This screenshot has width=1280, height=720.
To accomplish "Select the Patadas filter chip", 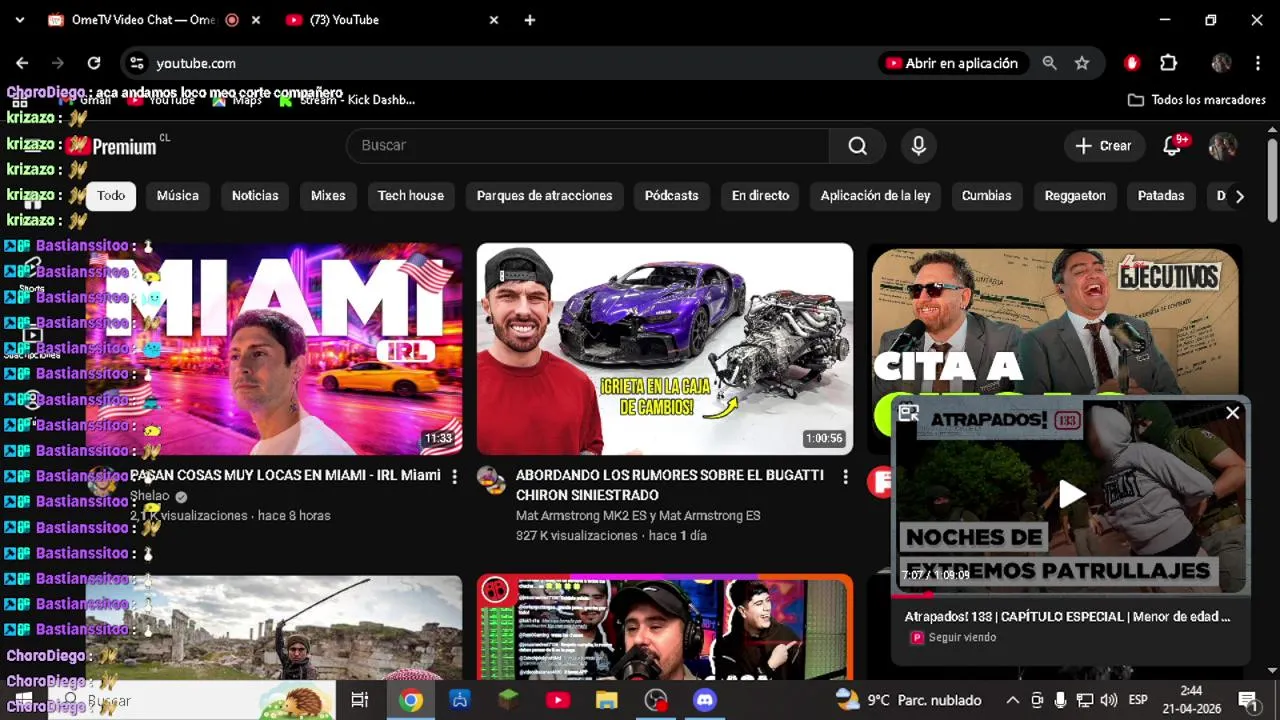I will pyautogui.click(x=1161, y=196).
